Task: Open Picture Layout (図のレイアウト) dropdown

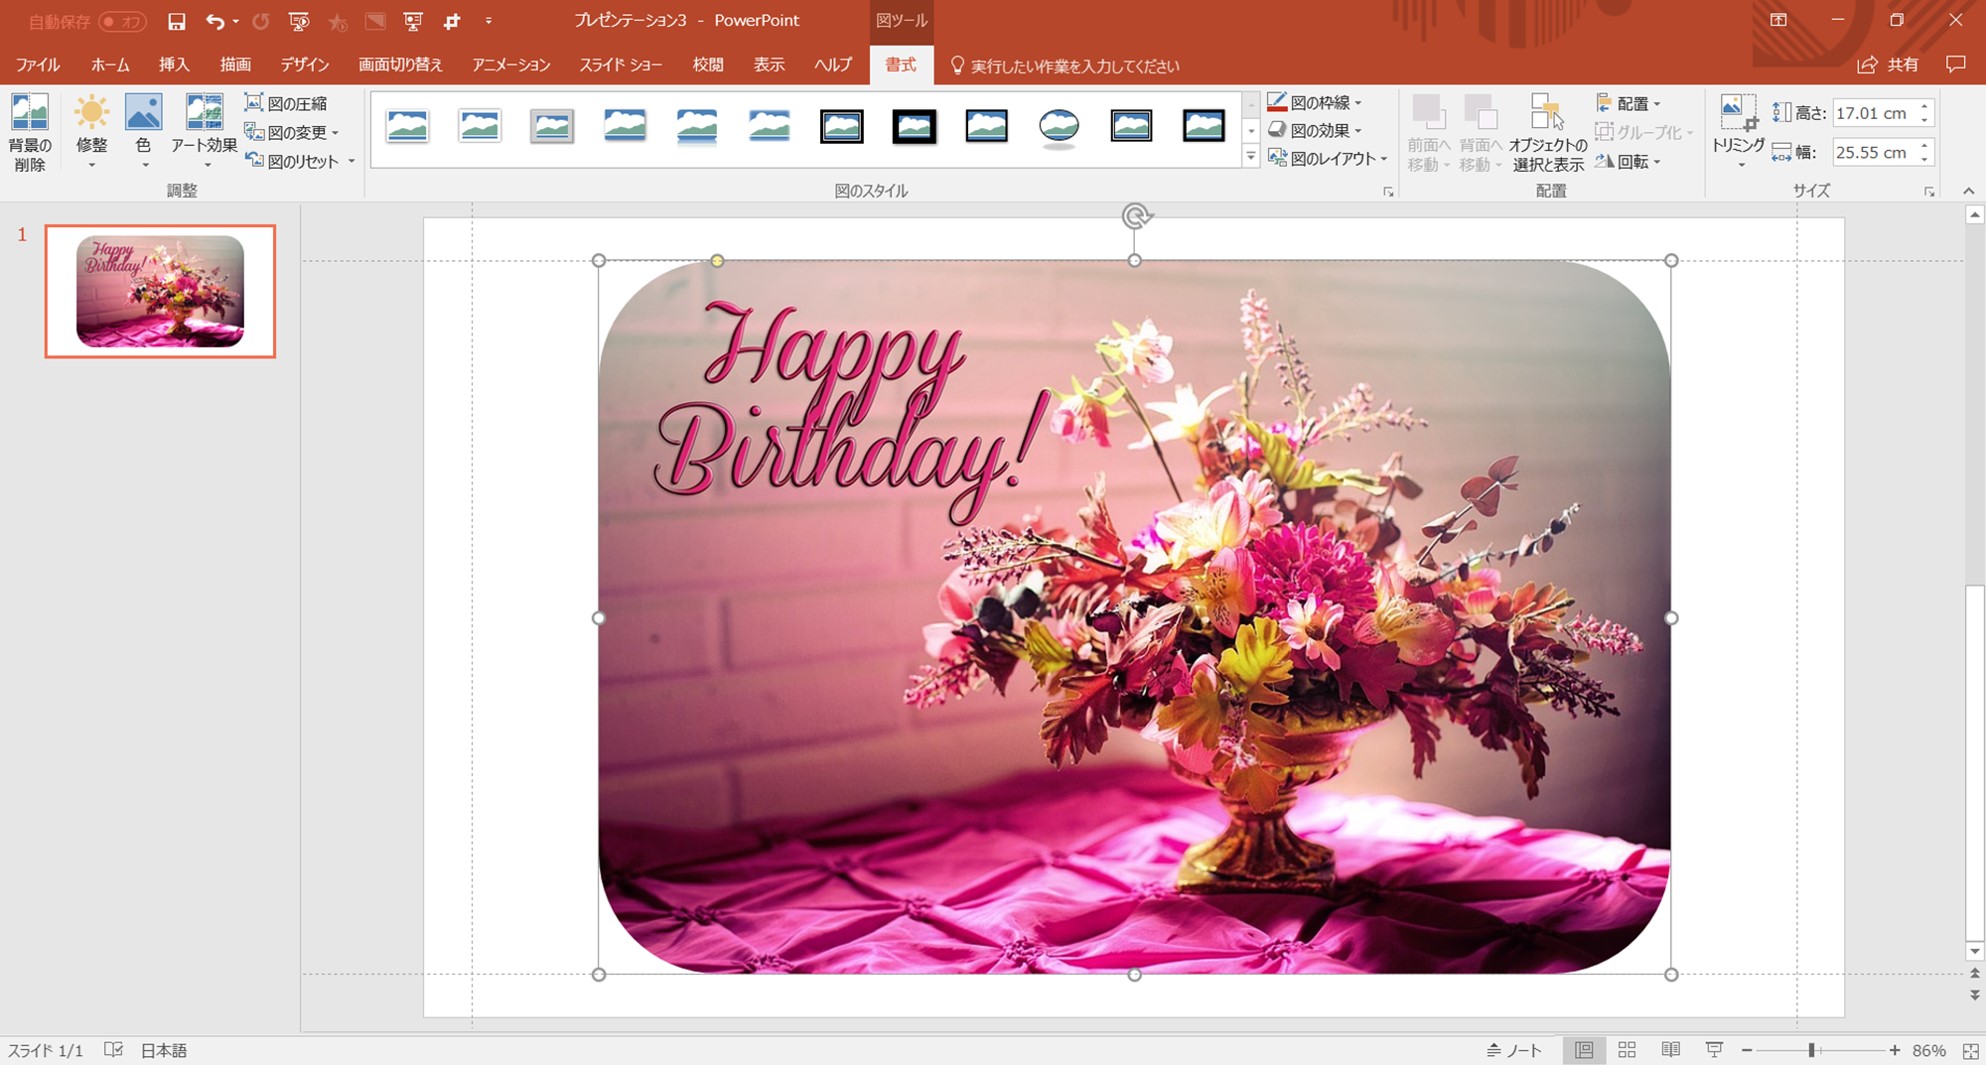Action: [1328, 158]
